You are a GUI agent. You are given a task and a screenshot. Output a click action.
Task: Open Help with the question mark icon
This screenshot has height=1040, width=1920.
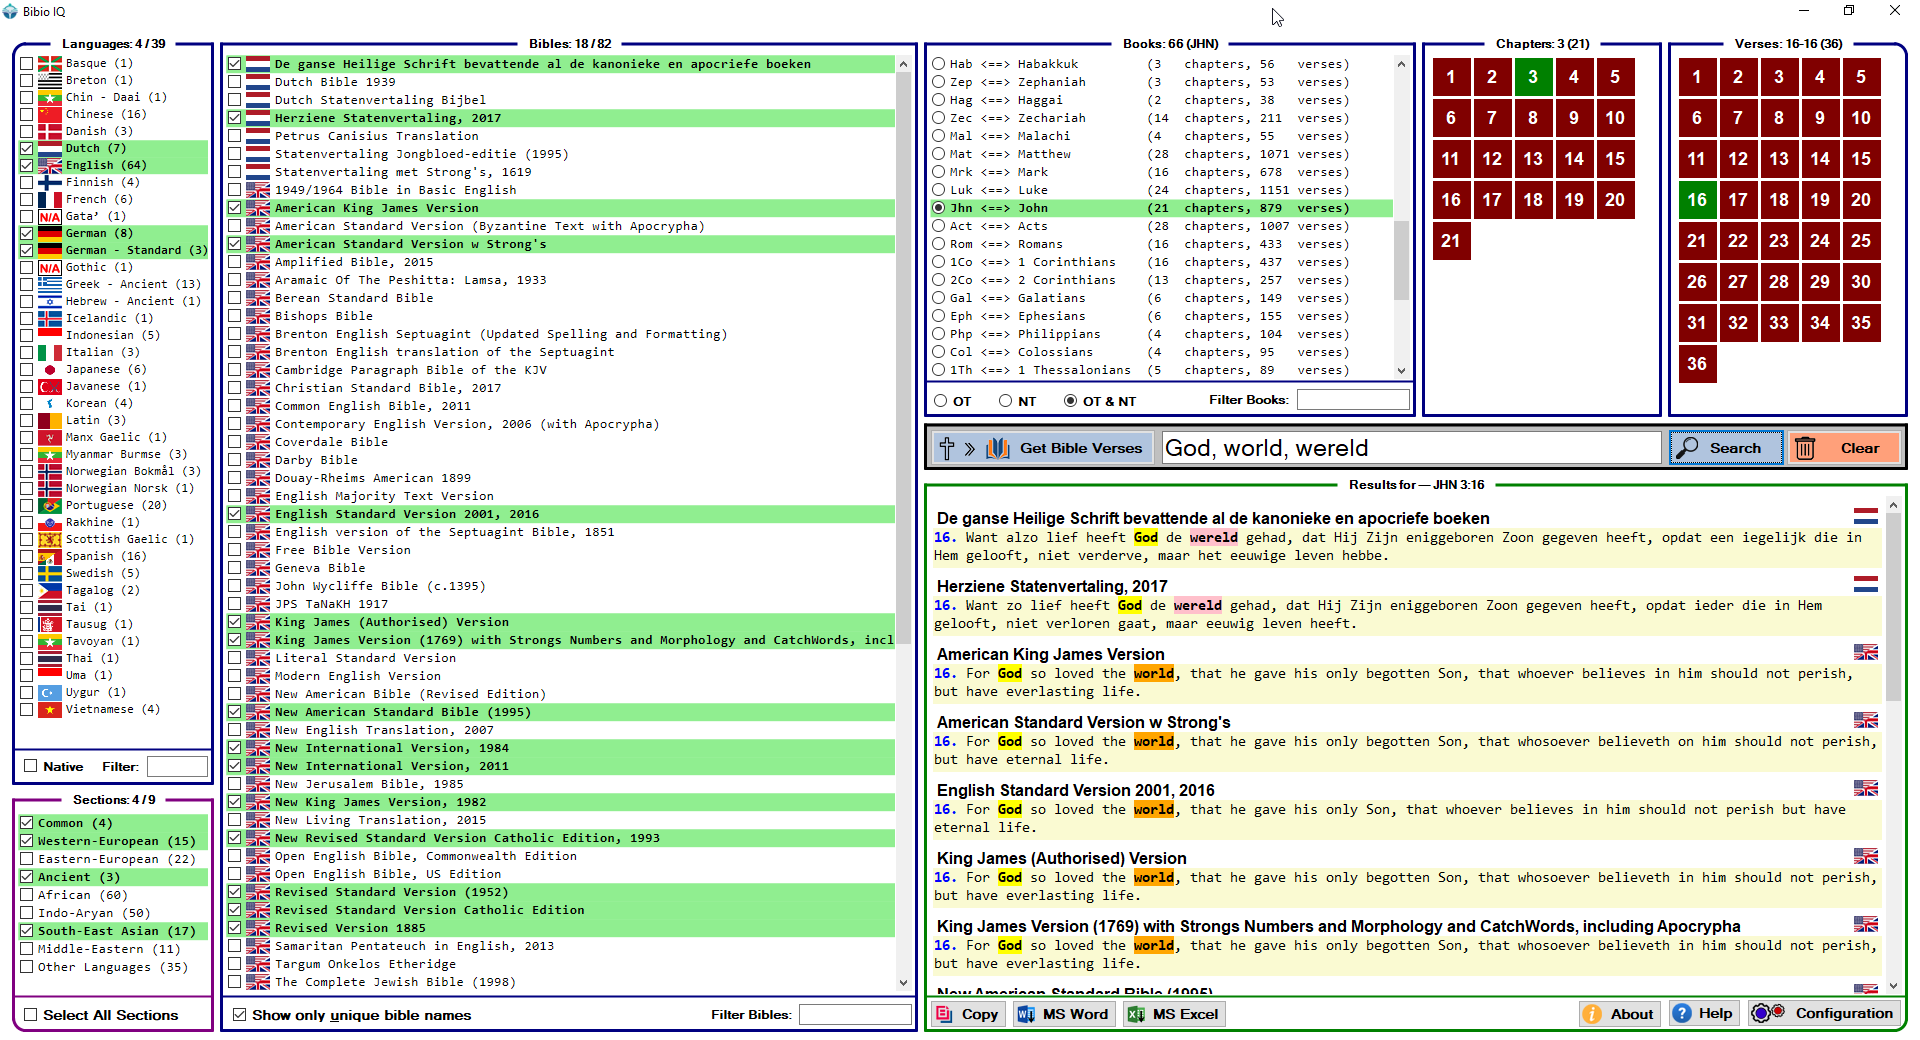click(x=1703, y=1014)
